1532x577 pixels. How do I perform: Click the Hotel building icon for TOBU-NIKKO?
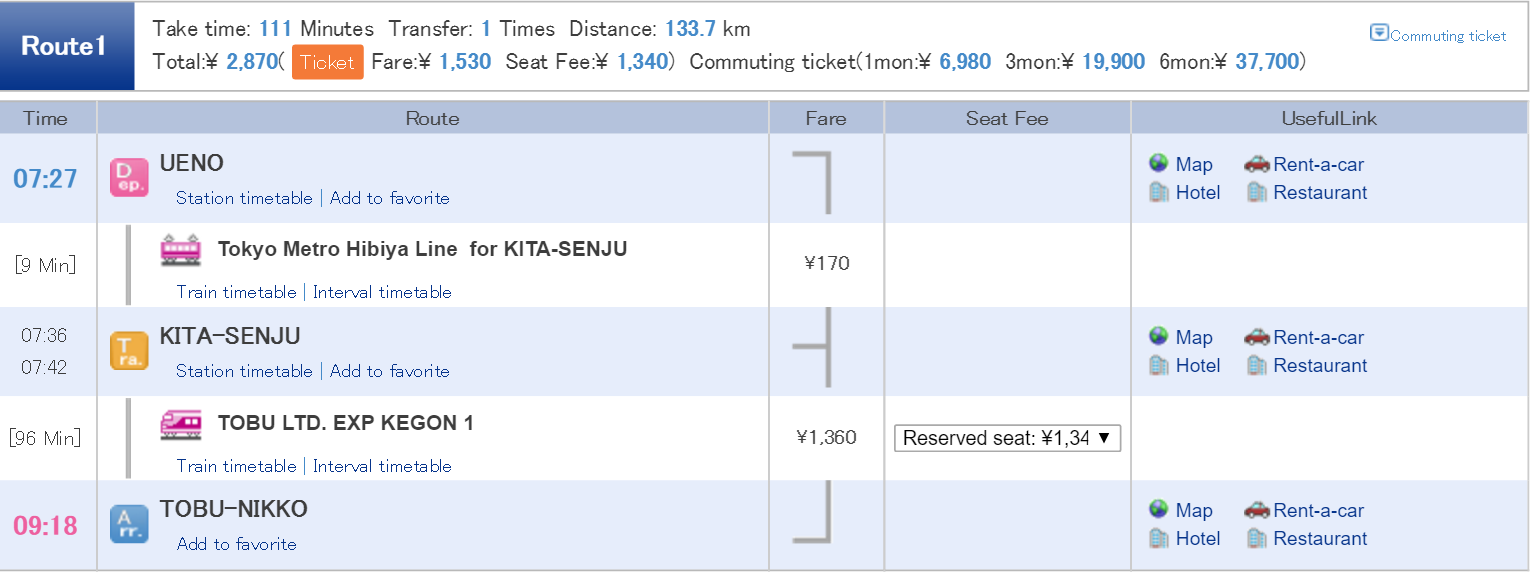click(1159, 538)
